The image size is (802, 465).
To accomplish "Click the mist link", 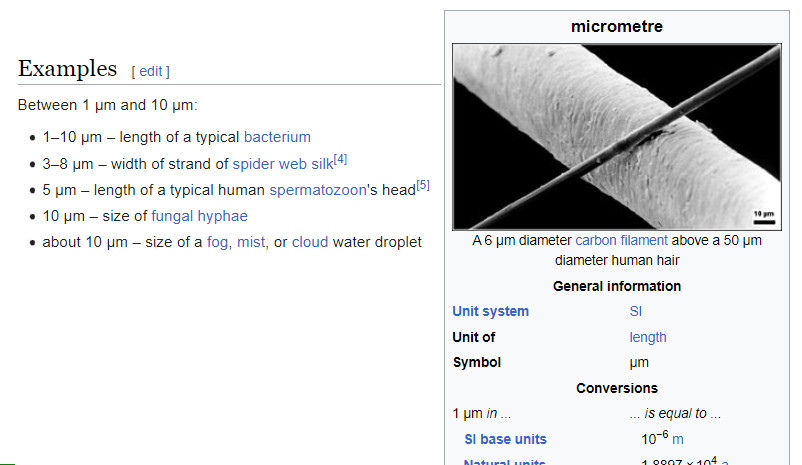I will [250, 242].
